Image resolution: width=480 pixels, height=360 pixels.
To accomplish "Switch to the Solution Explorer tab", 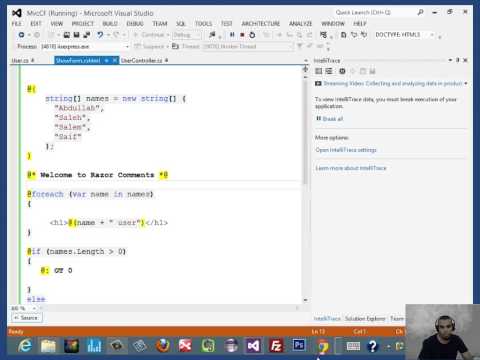I will point(365,319).
